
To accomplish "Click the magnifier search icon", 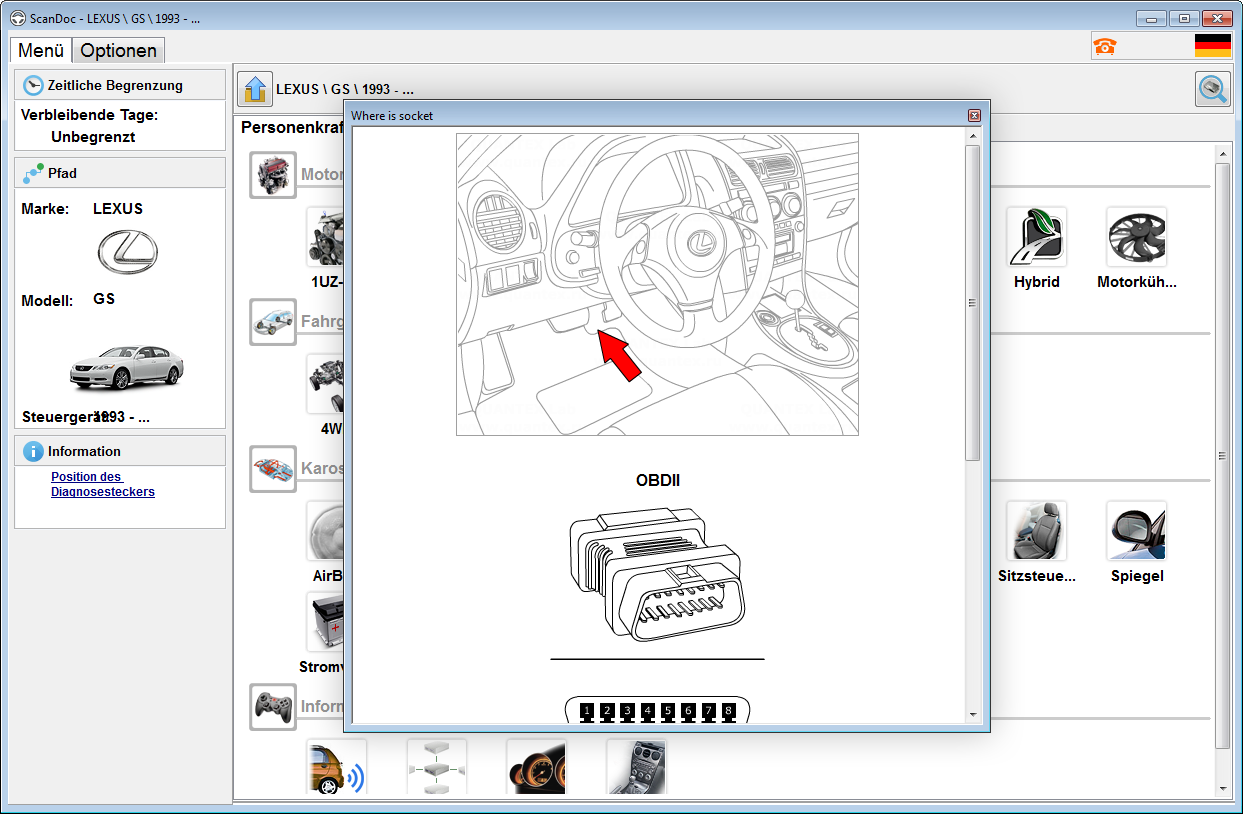I will 1213,89.
